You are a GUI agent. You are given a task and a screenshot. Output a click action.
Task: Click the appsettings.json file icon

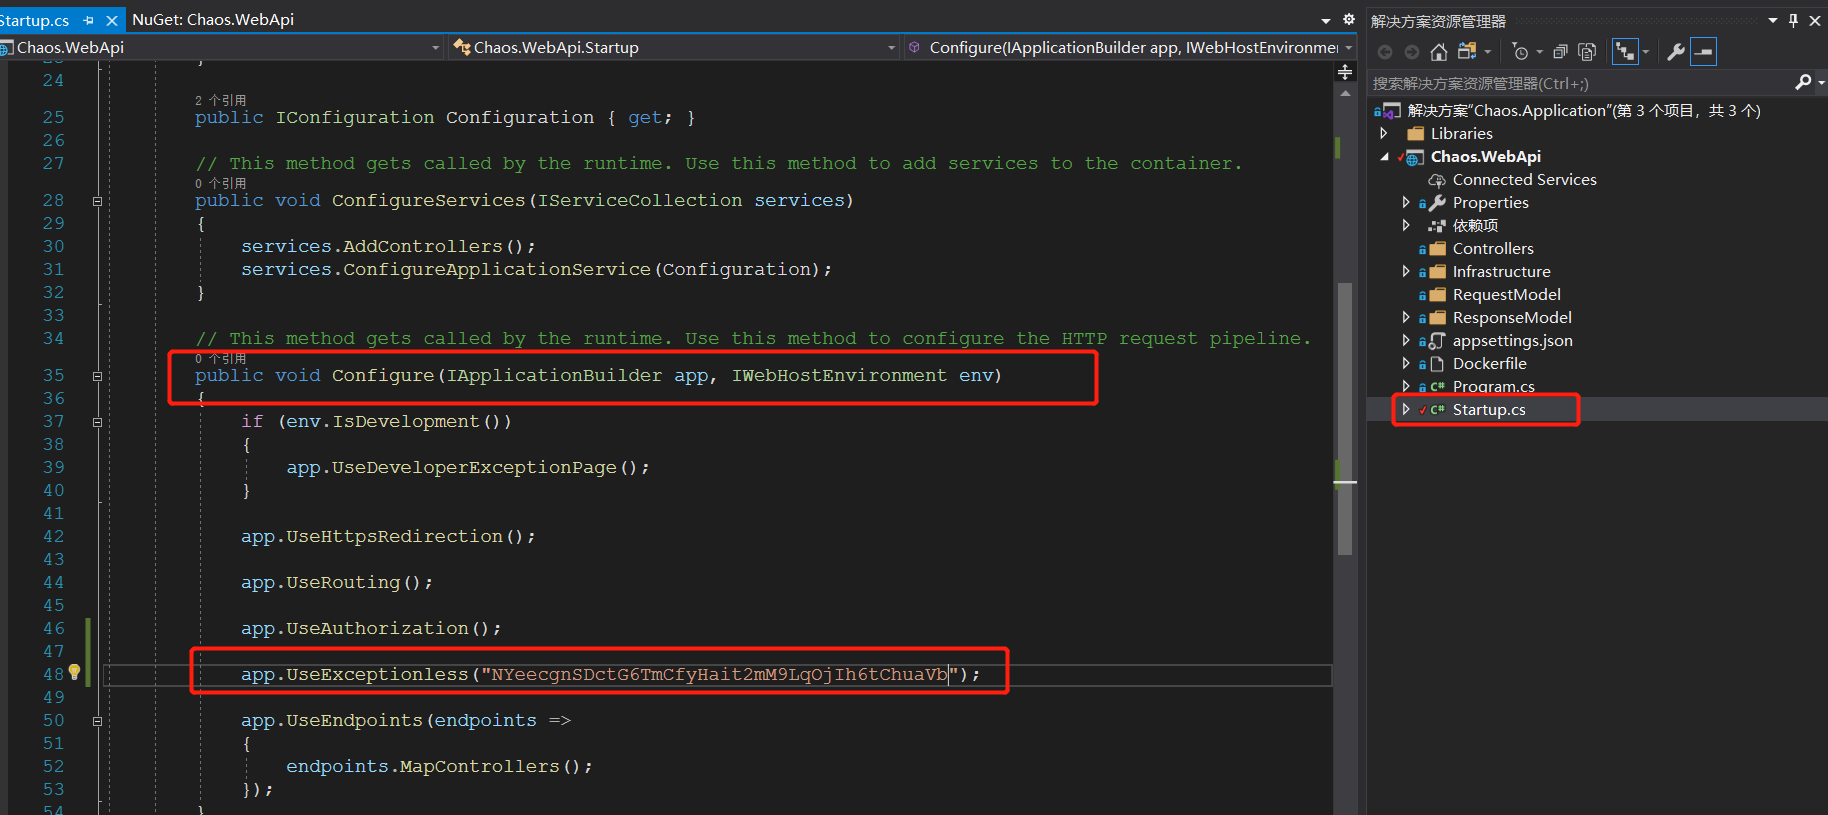tap(1437, 341)
